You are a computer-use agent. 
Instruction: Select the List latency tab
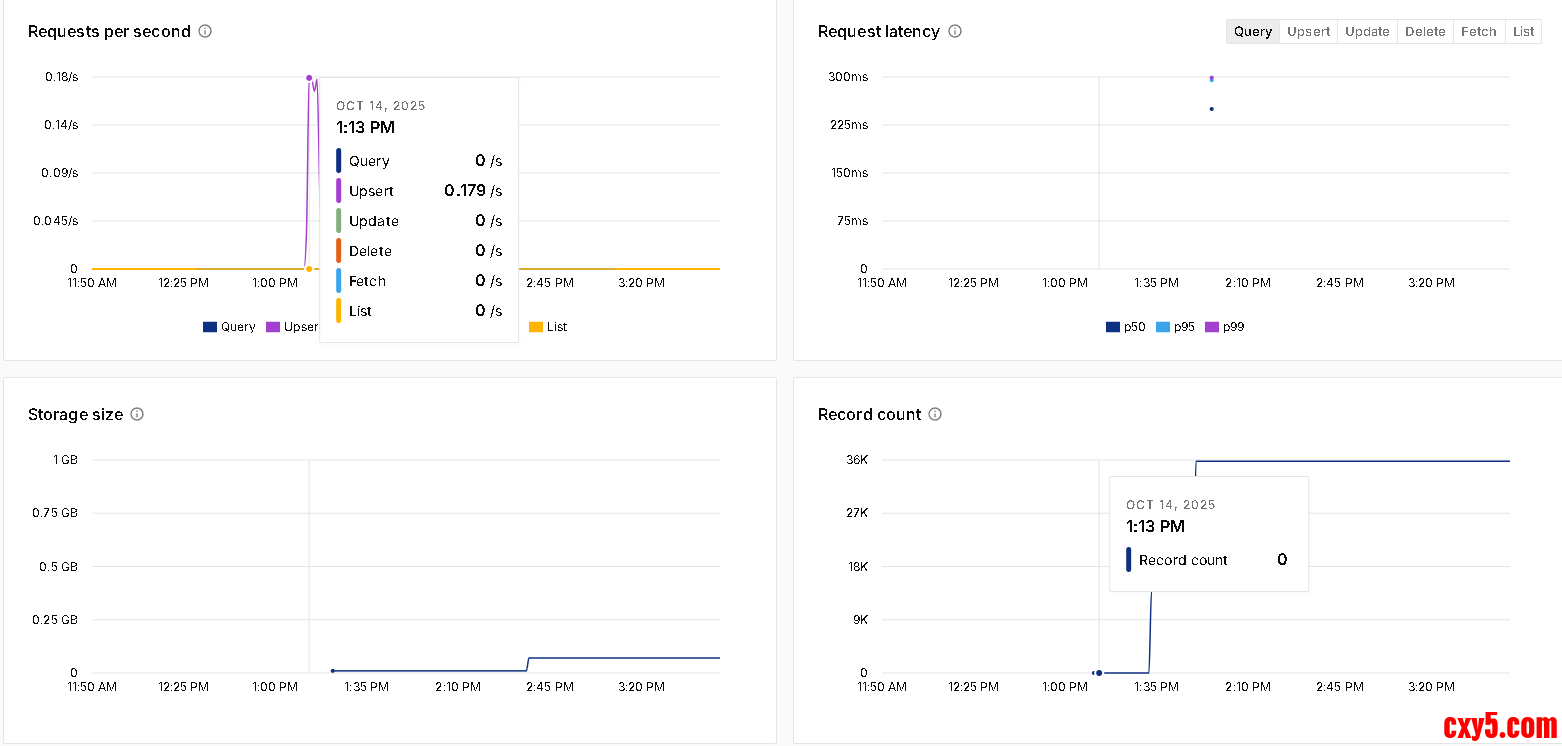(x=1523, y=32)
